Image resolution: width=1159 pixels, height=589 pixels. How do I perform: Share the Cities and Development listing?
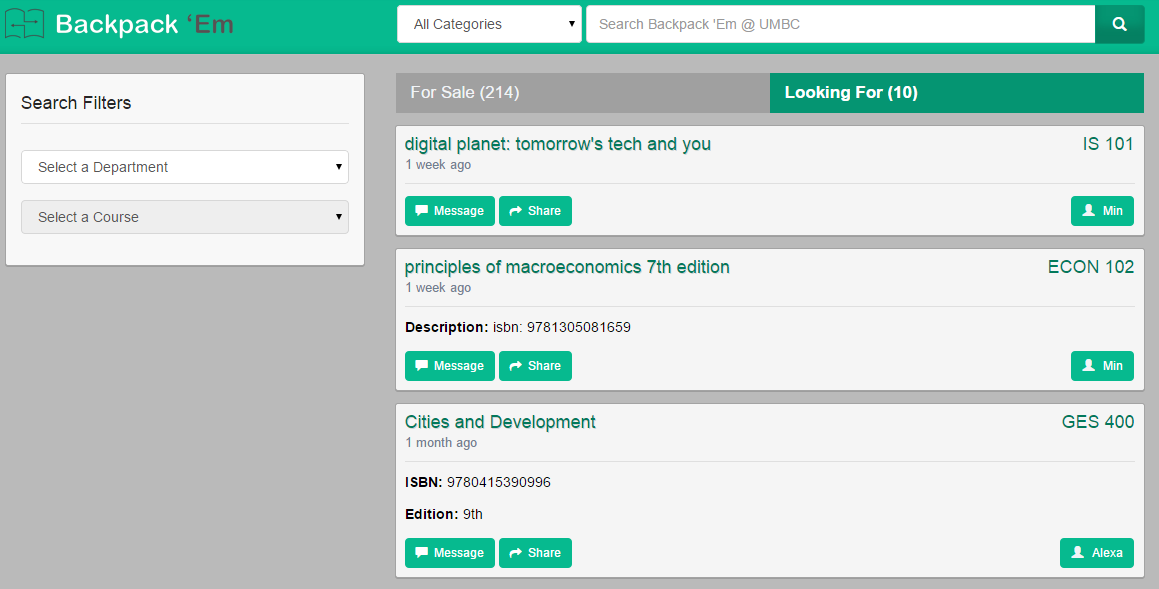(535, 553)
